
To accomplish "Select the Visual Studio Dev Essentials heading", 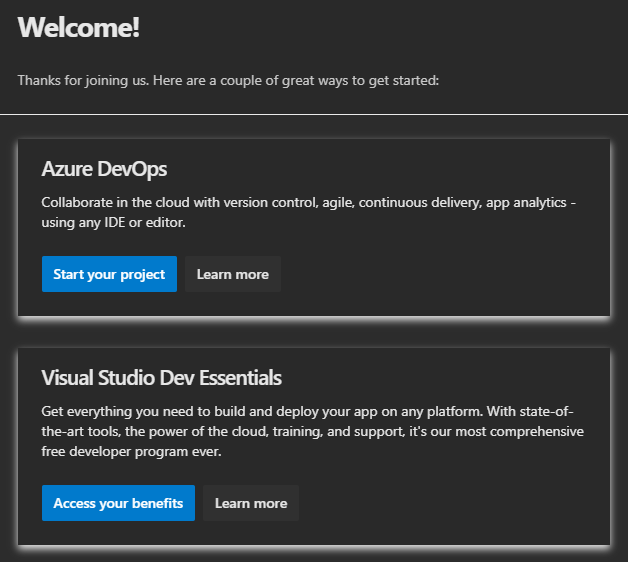I will (161, 378).
